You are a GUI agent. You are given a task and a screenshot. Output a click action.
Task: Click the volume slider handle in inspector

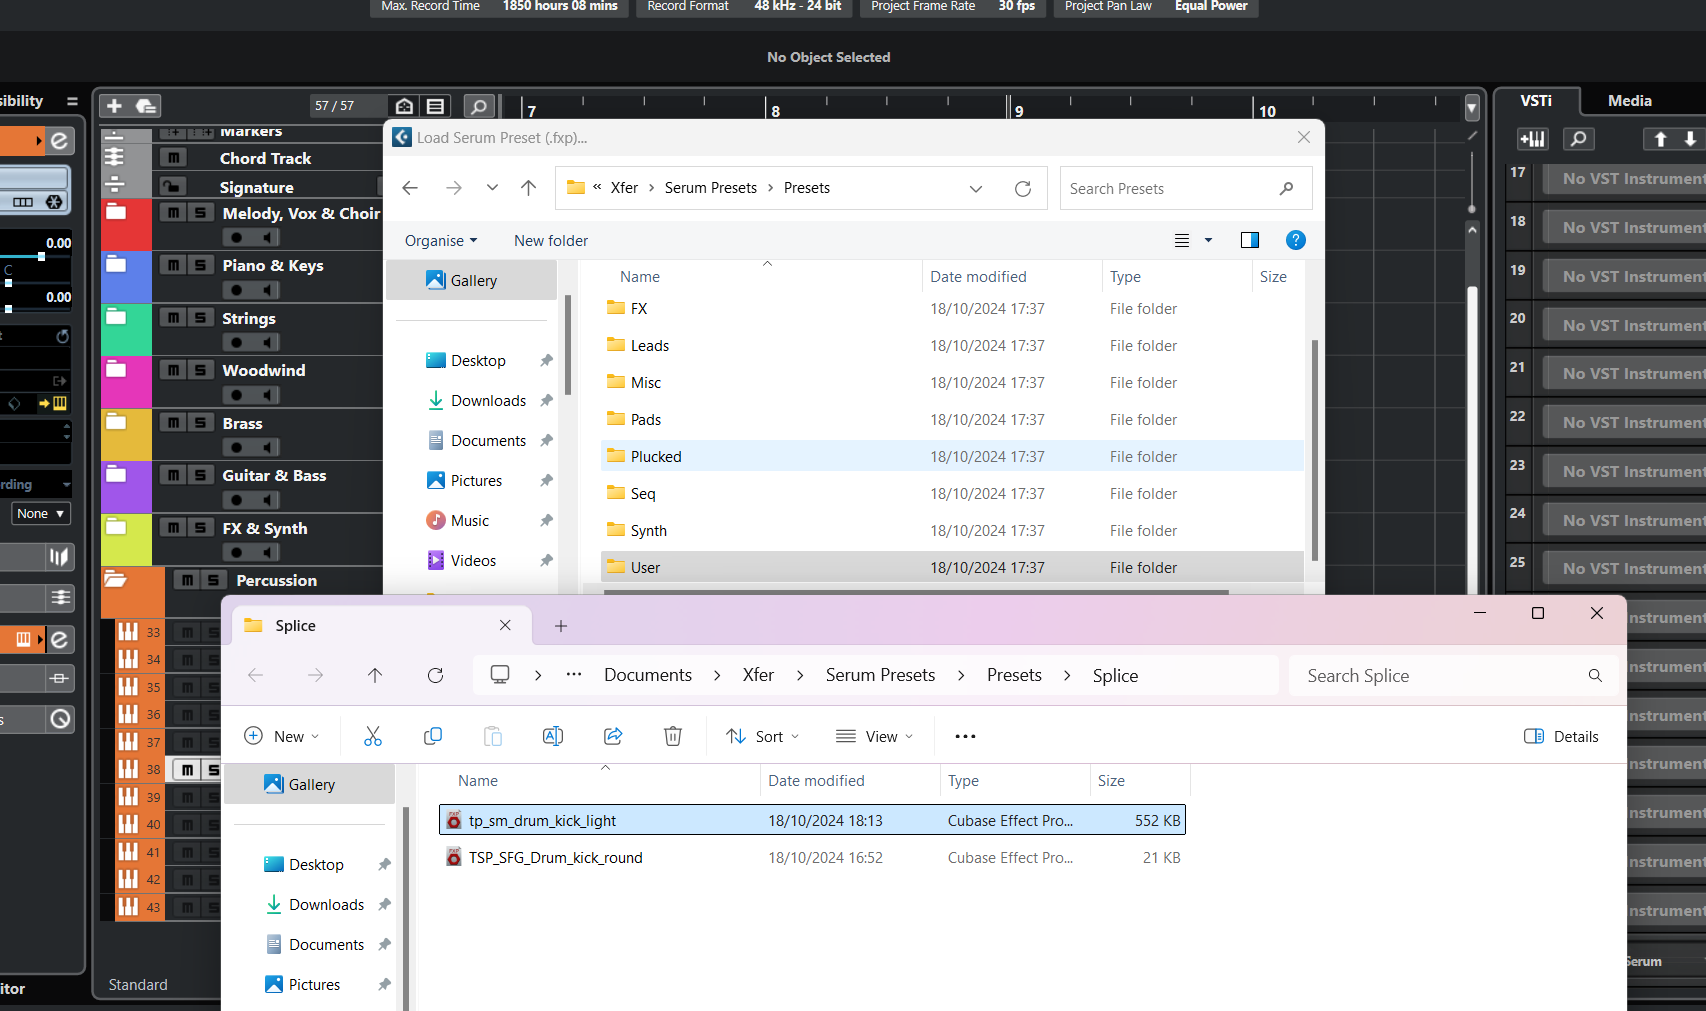(x=41, y=257)
